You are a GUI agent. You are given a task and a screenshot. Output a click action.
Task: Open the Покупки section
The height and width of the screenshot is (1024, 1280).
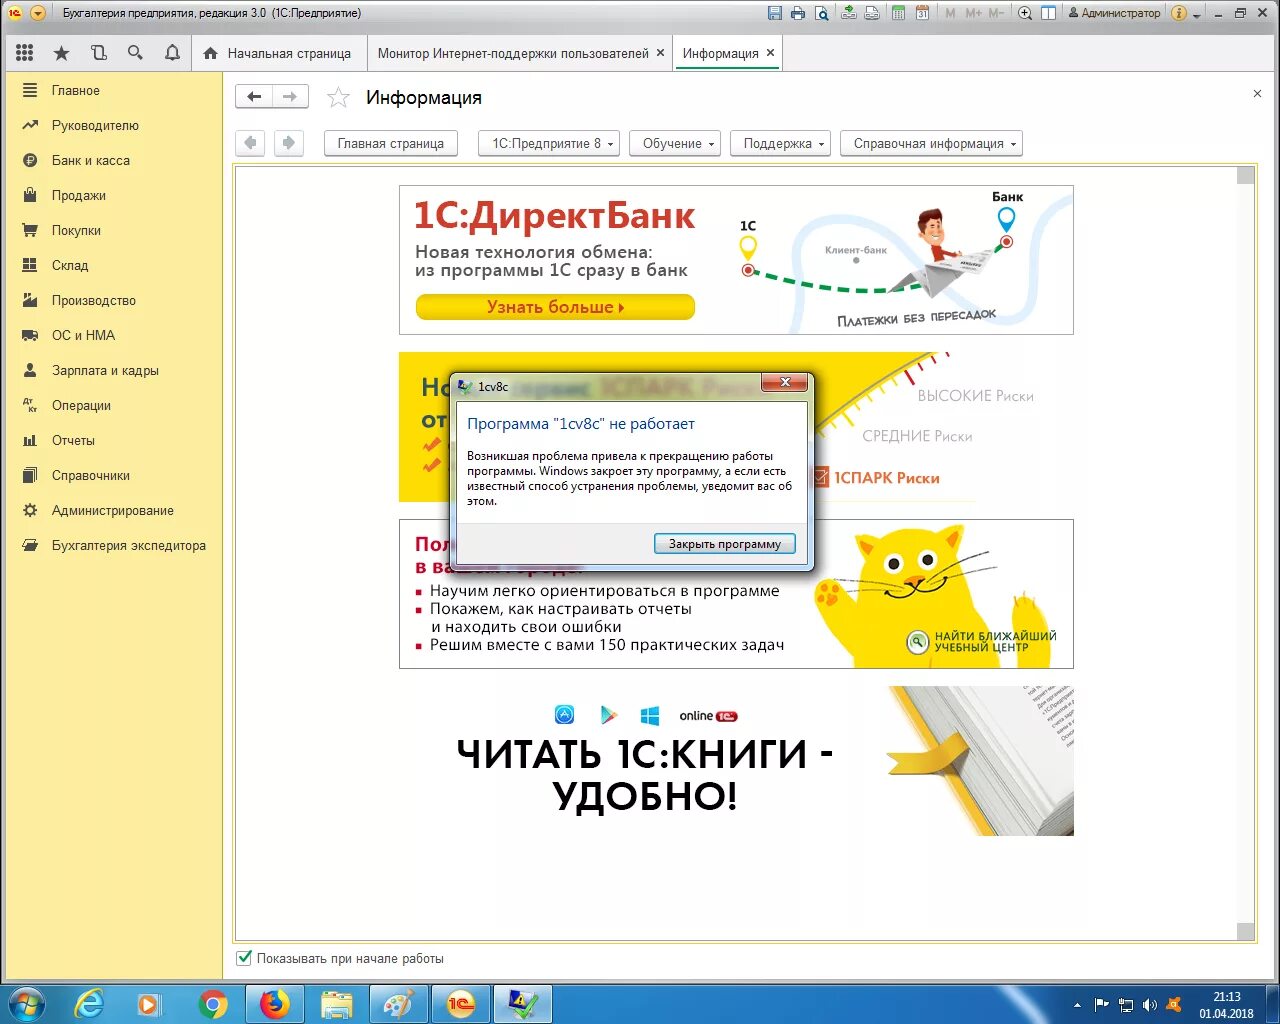(76, 230)
